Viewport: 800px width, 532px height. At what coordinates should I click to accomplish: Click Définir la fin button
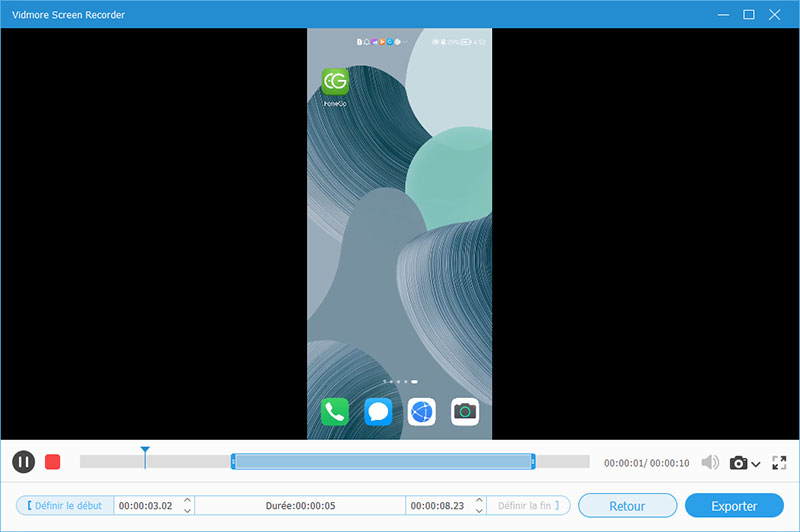528,506
